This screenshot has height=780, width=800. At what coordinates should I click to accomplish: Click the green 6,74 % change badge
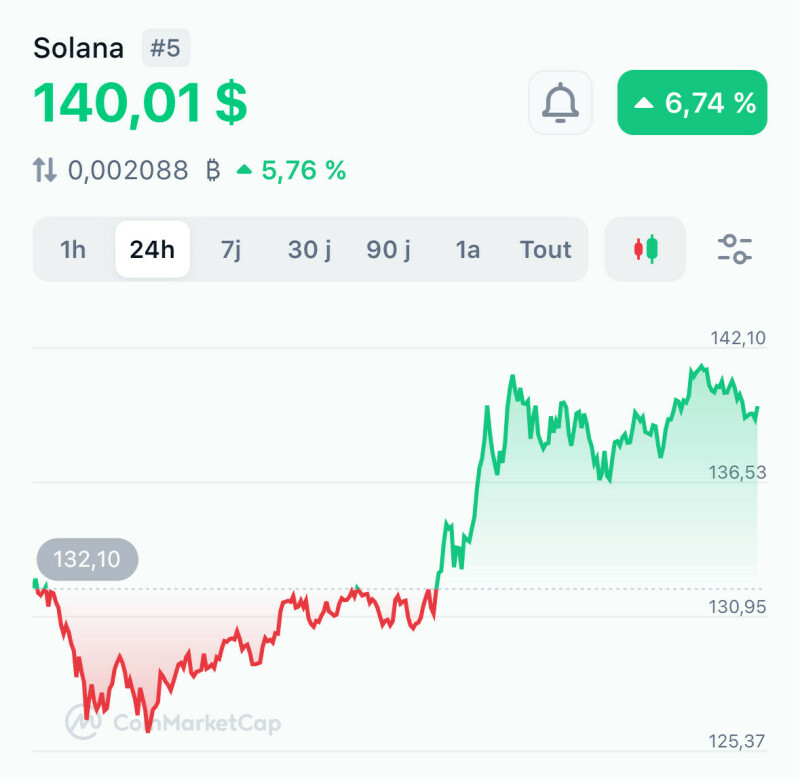point(692,102)
